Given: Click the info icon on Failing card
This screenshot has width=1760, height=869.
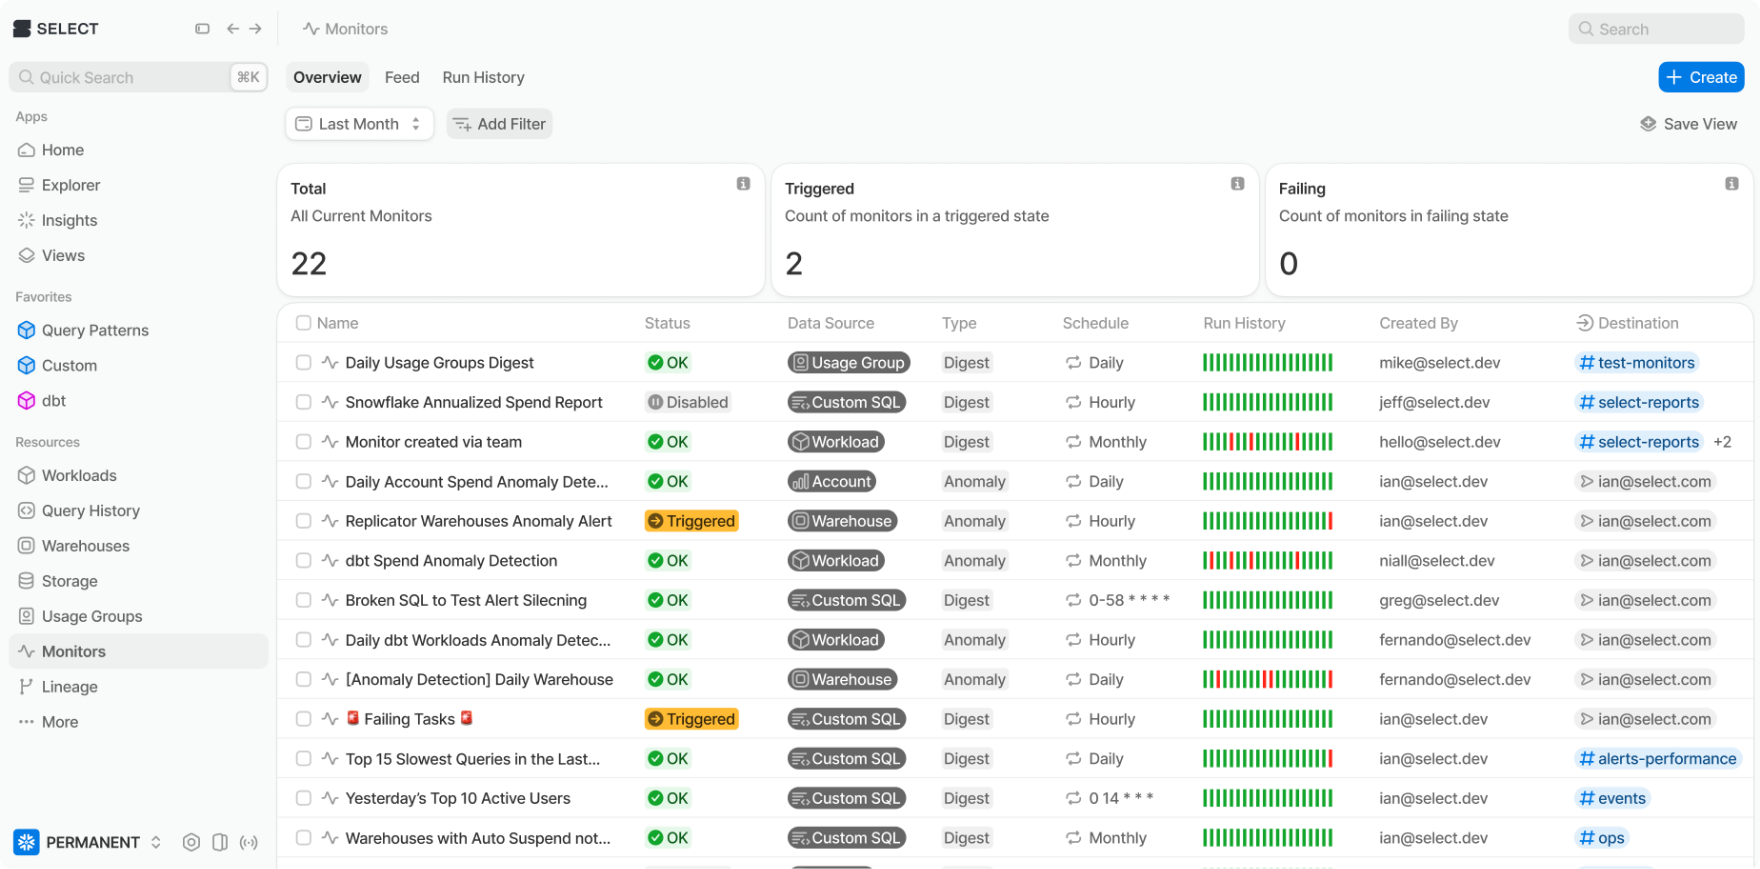Looking at the screenshot, I should [x=1731, y=184].
